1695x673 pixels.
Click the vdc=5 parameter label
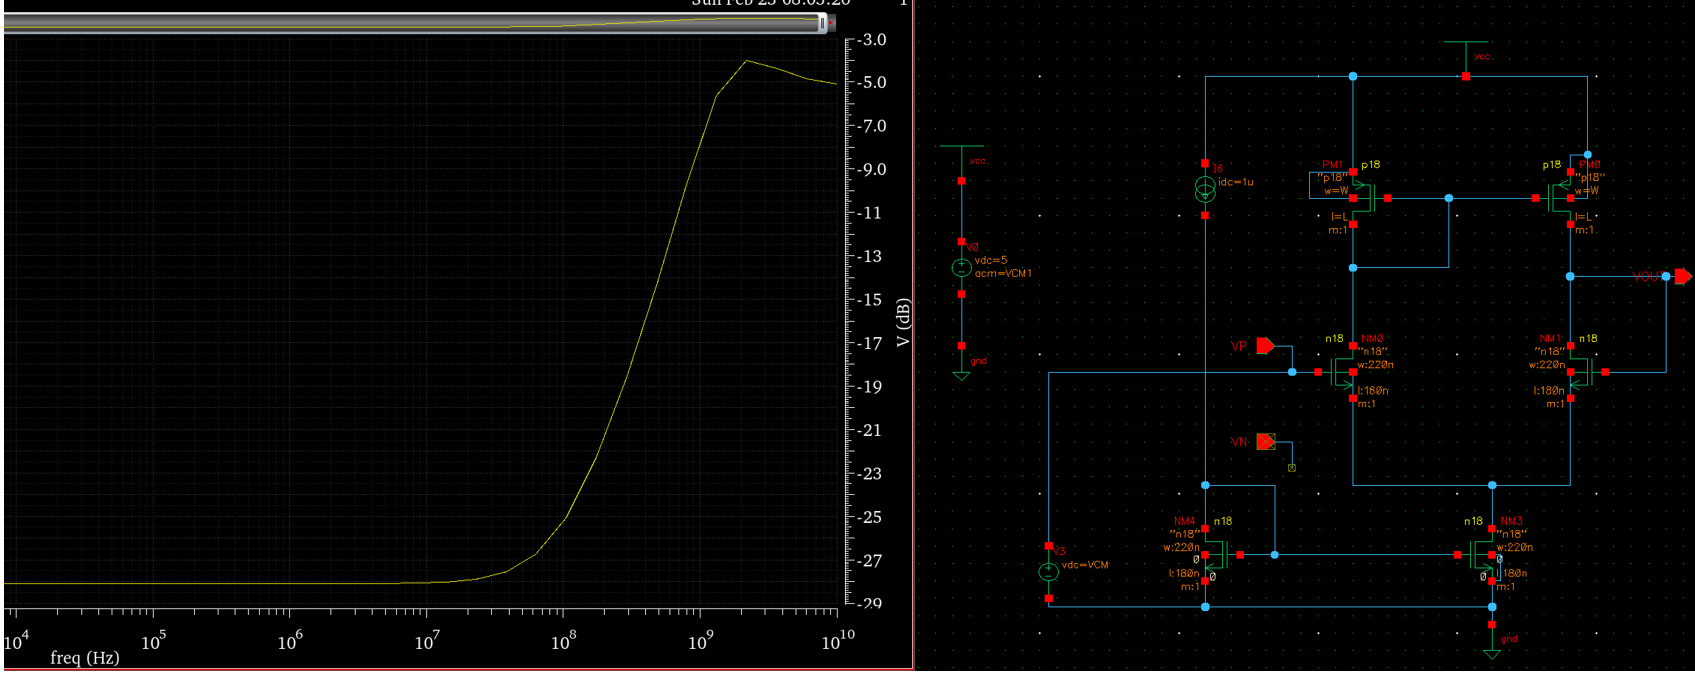pyautogui.click(x=991, y=260)
